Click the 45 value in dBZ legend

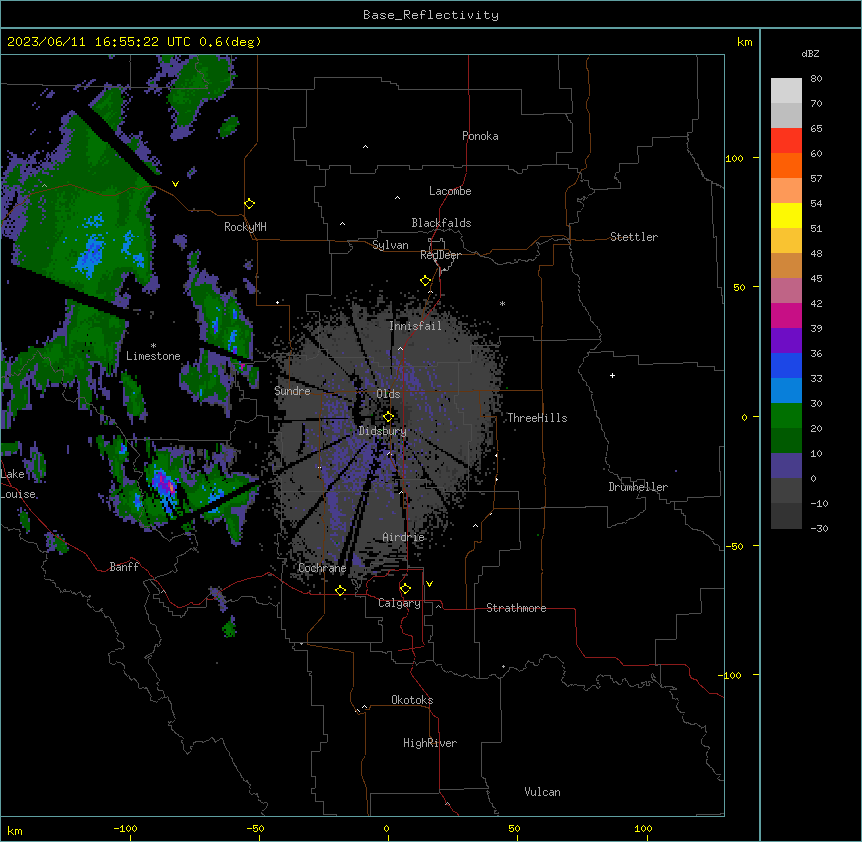pyautogui.click(x=816, y=279)
